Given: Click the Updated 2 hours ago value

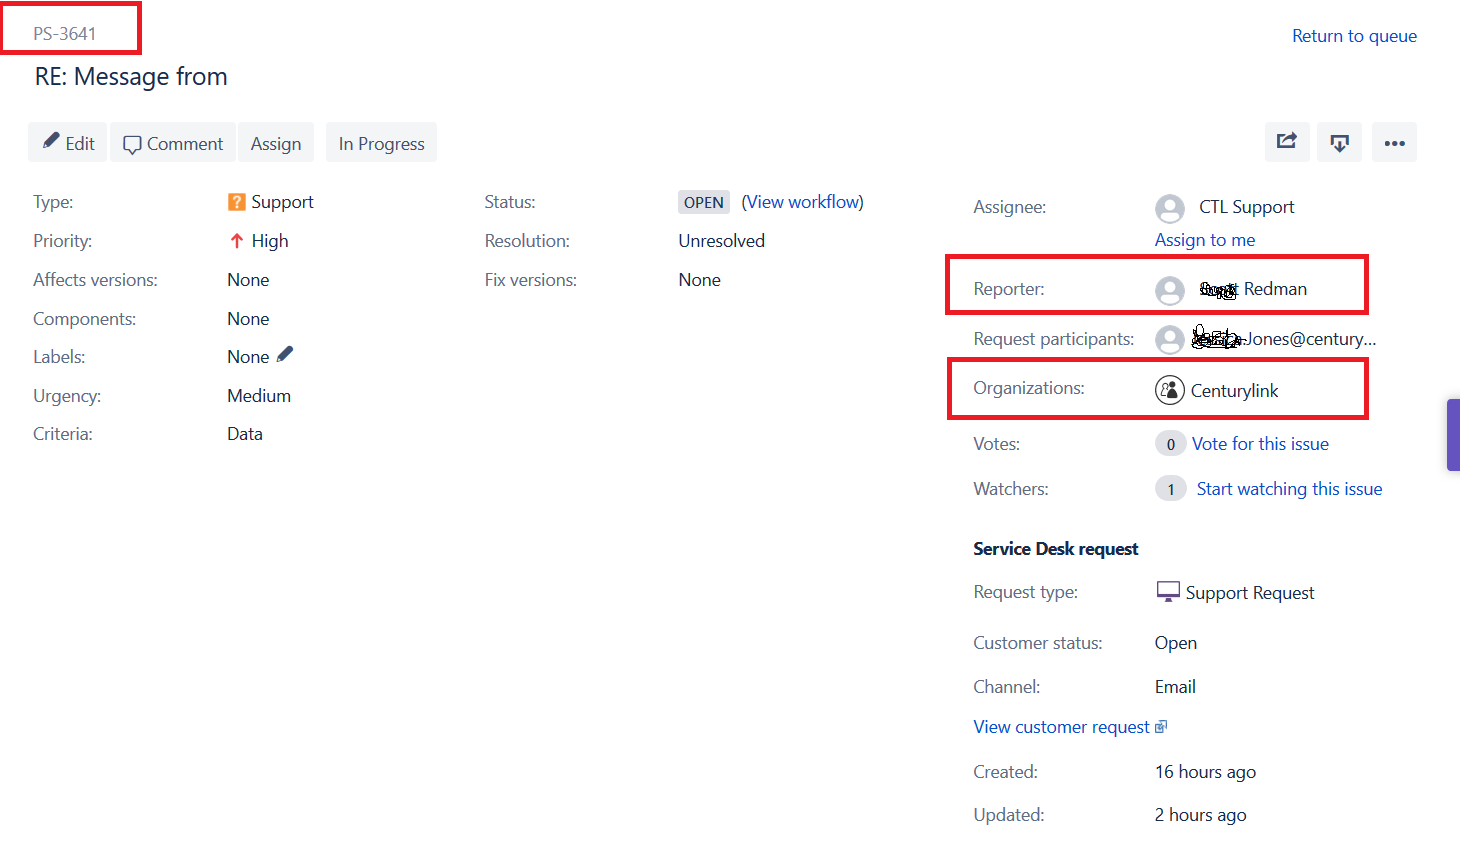Looking at the screenshot, I should (x=1200, y=815).
